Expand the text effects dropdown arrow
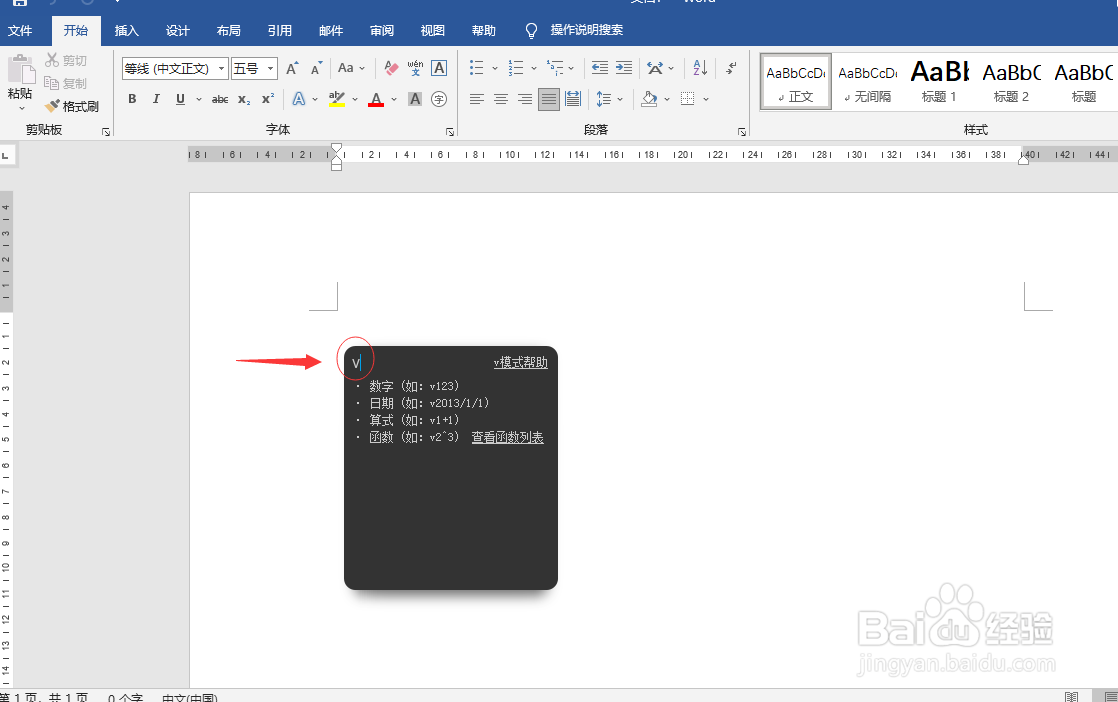 (314, 99)
